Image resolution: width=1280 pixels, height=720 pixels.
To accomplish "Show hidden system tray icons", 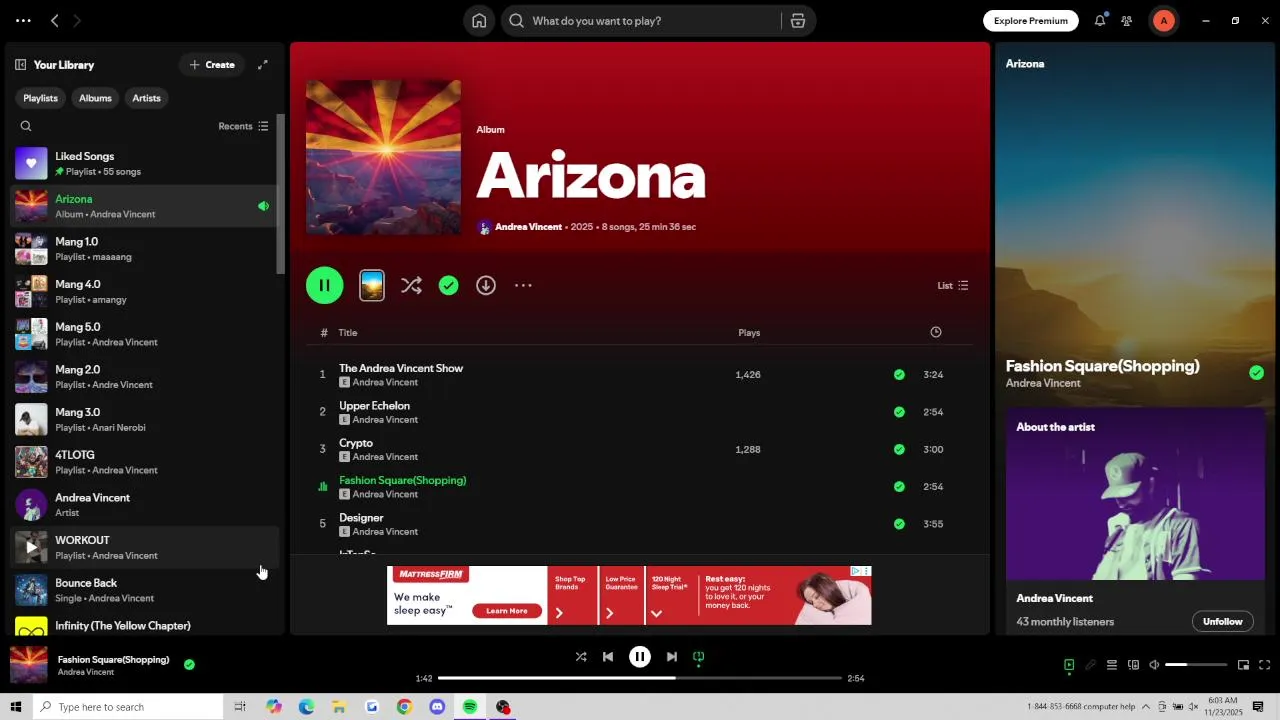I will point(1146,707).
